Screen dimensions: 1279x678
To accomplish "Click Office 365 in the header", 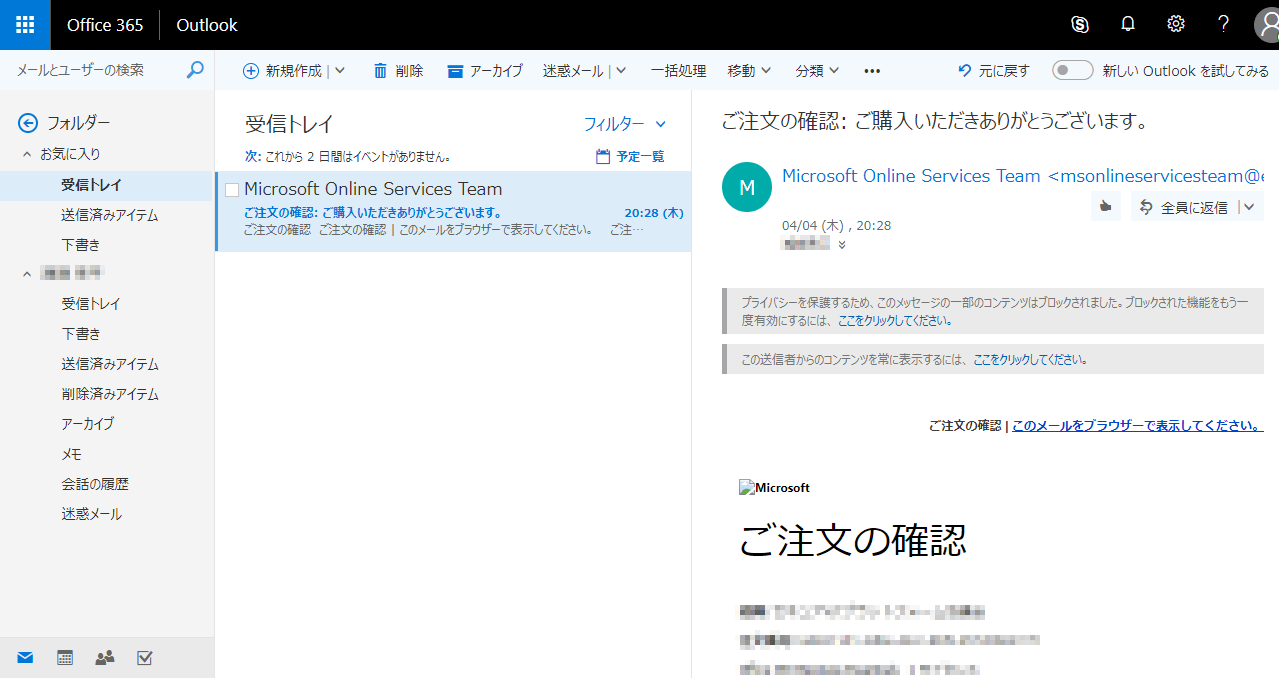I will coord(105,25).
